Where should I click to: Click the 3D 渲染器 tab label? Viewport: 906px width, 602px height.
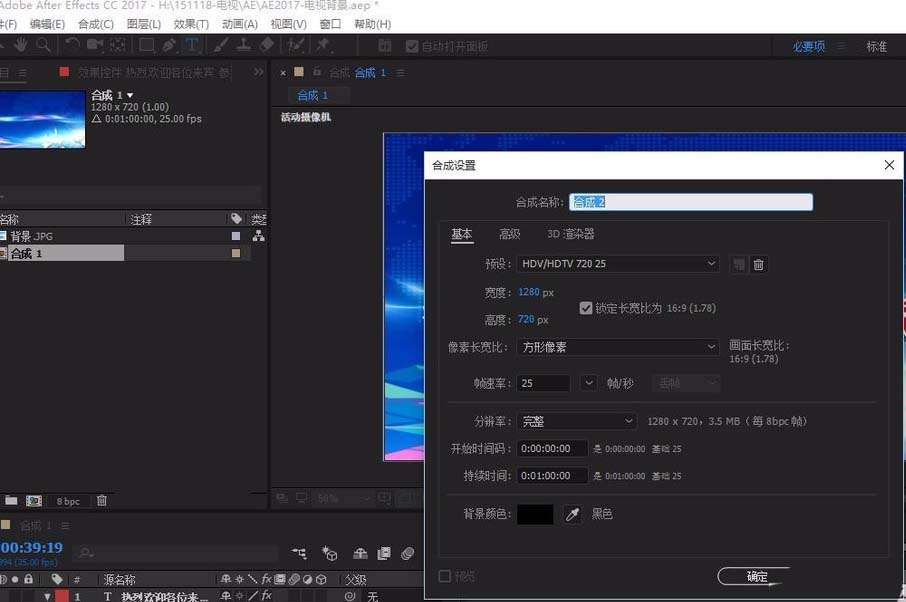(x=571, y=233)
